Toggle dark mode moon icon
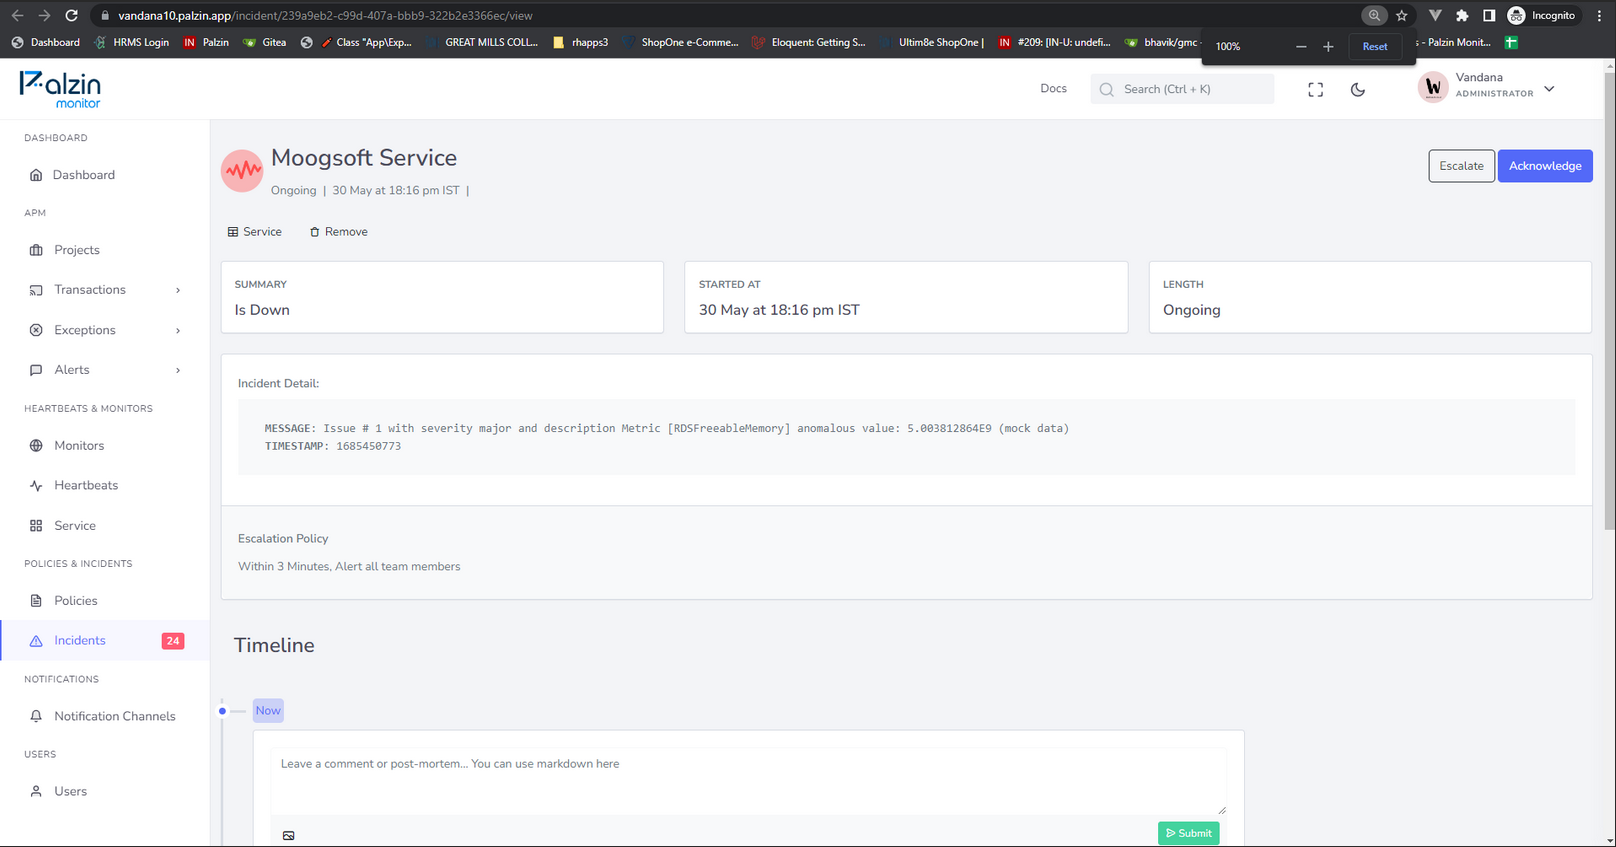1616x847 pixels. point(1358,89)
